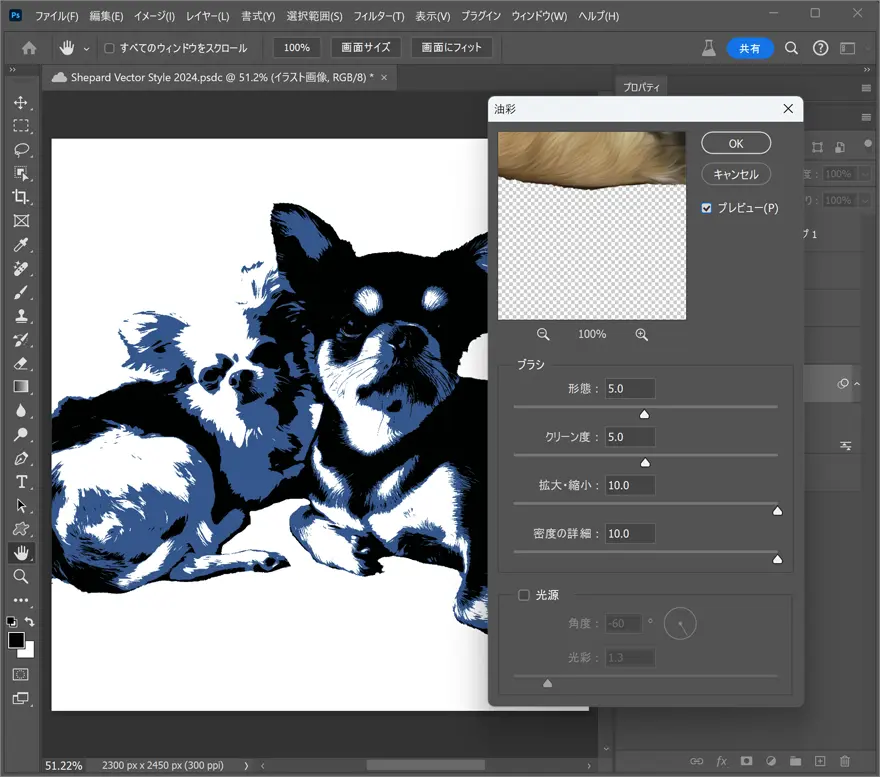The width and height of the screenshot is (880, 777).
Task: Select the Type tool
Action: coord(20,482)
